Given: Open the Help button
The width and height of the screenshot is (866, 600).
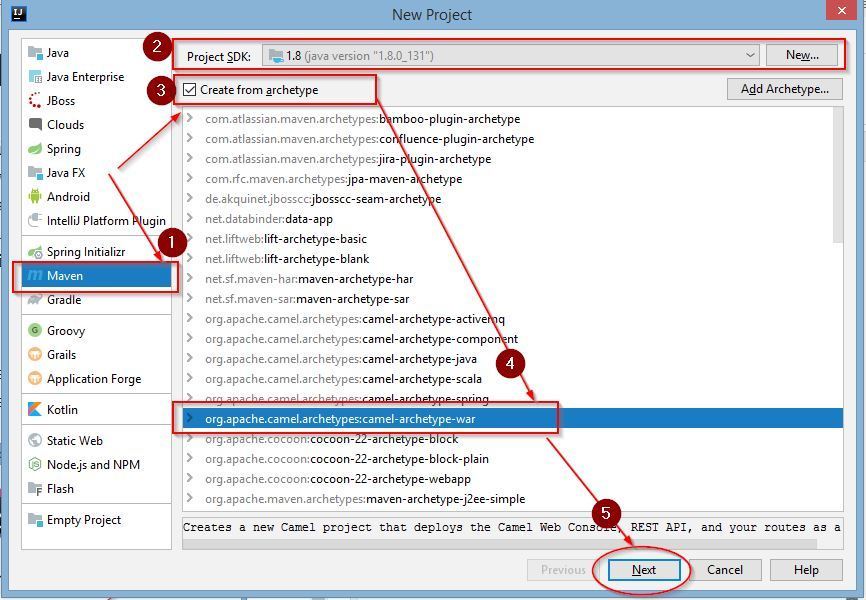Looking at the screenshot, I should (x=806, y=570).
